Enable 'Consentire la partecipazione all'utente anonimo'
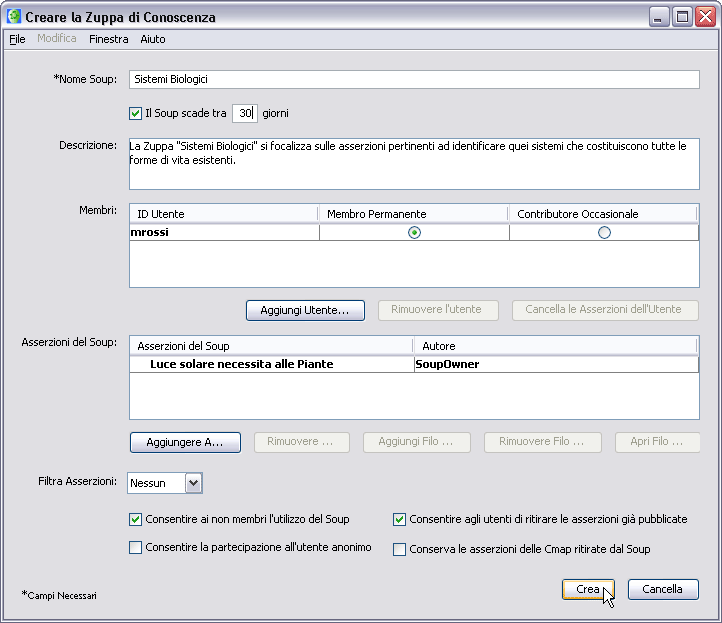 [136, 548]
